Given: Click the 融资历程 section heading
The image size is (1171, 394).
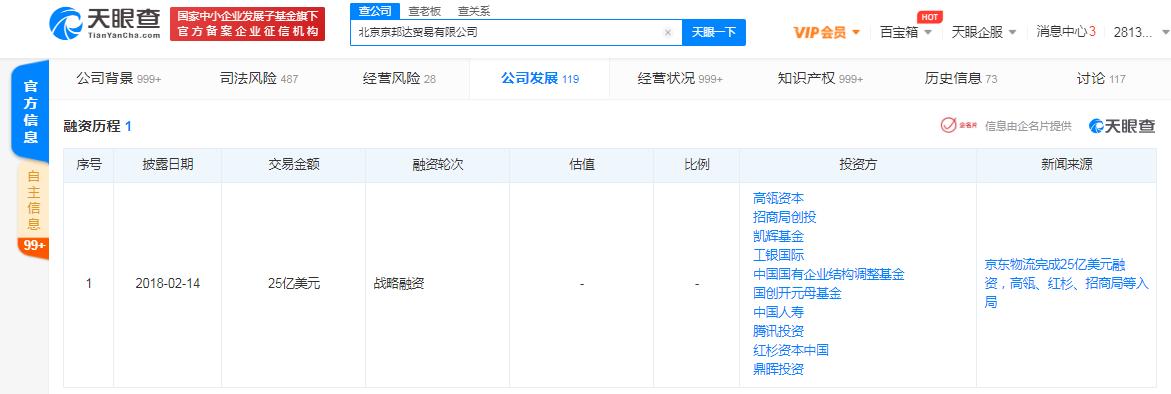Looking at the screenshot, I should coord(91,126).
